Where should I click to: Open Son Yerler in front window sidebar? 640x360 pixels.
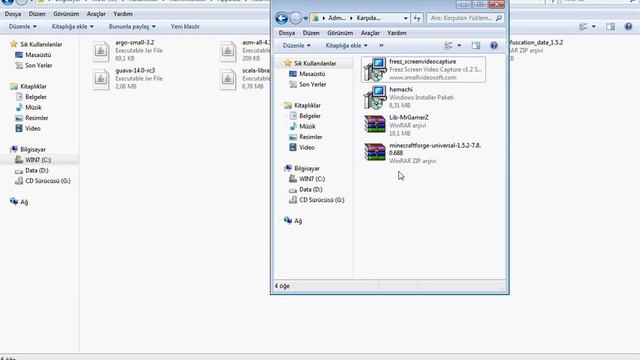point(313,84)
